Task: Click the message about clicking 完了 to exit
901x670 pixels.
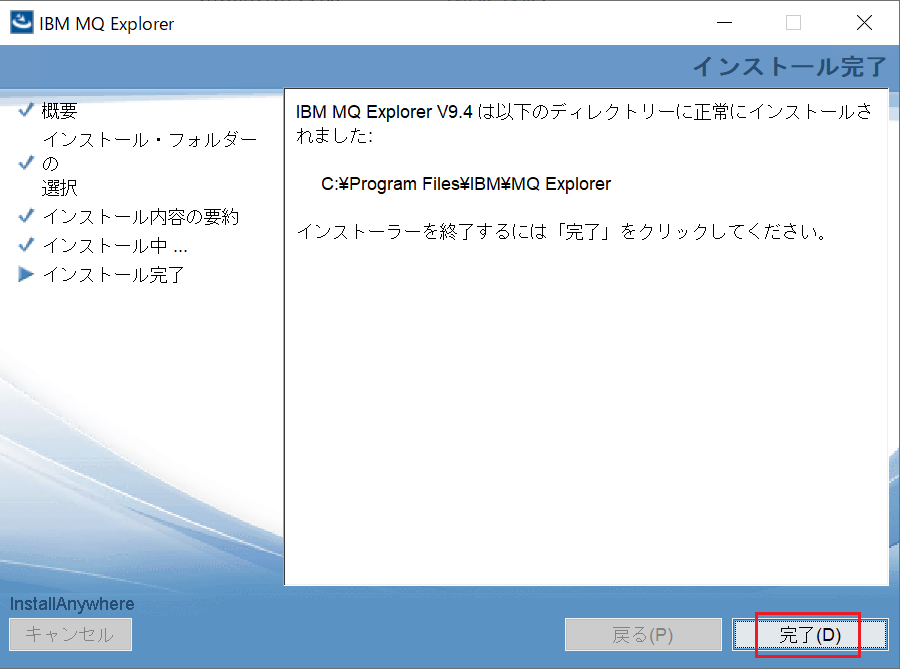Action: pos(563,232)
